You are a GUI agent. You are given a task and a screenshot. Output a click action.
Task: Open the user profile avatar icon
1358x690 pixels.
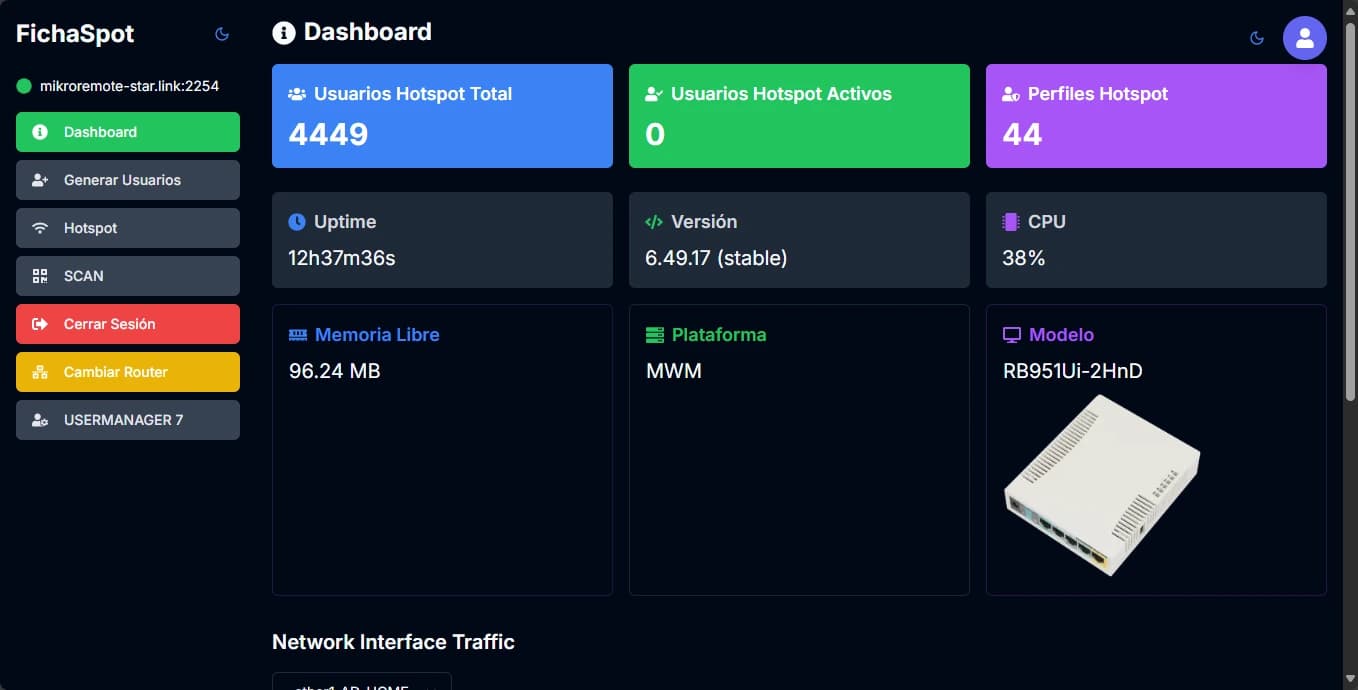1305,37
